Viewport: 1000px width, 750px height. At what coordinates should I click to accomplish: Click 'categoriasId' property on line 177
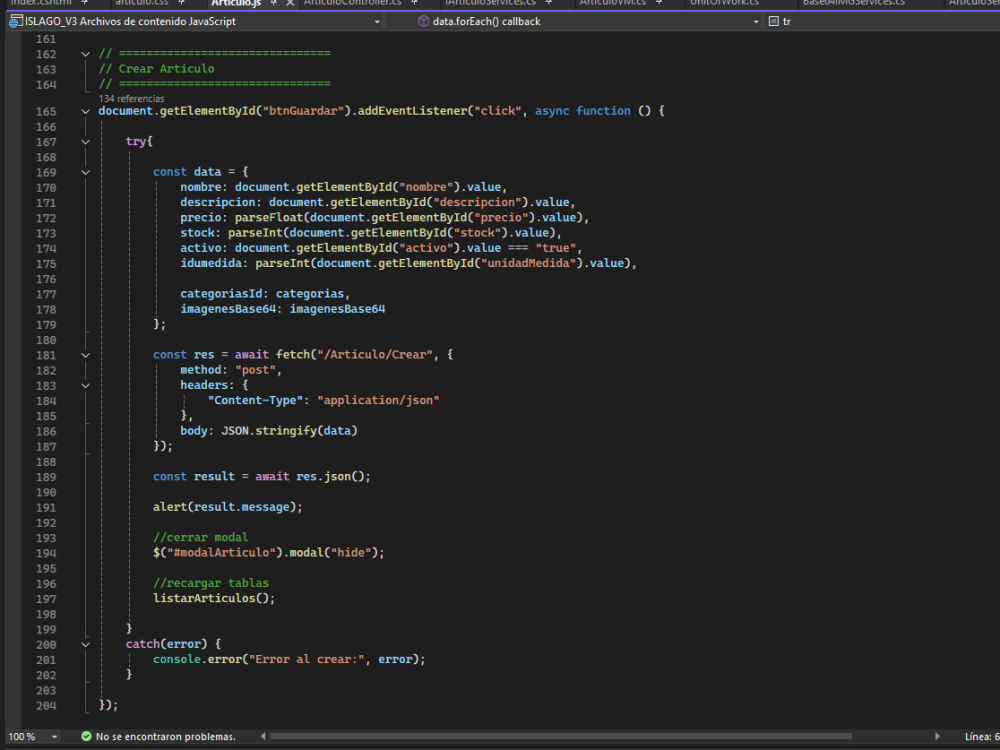point(221,294)
